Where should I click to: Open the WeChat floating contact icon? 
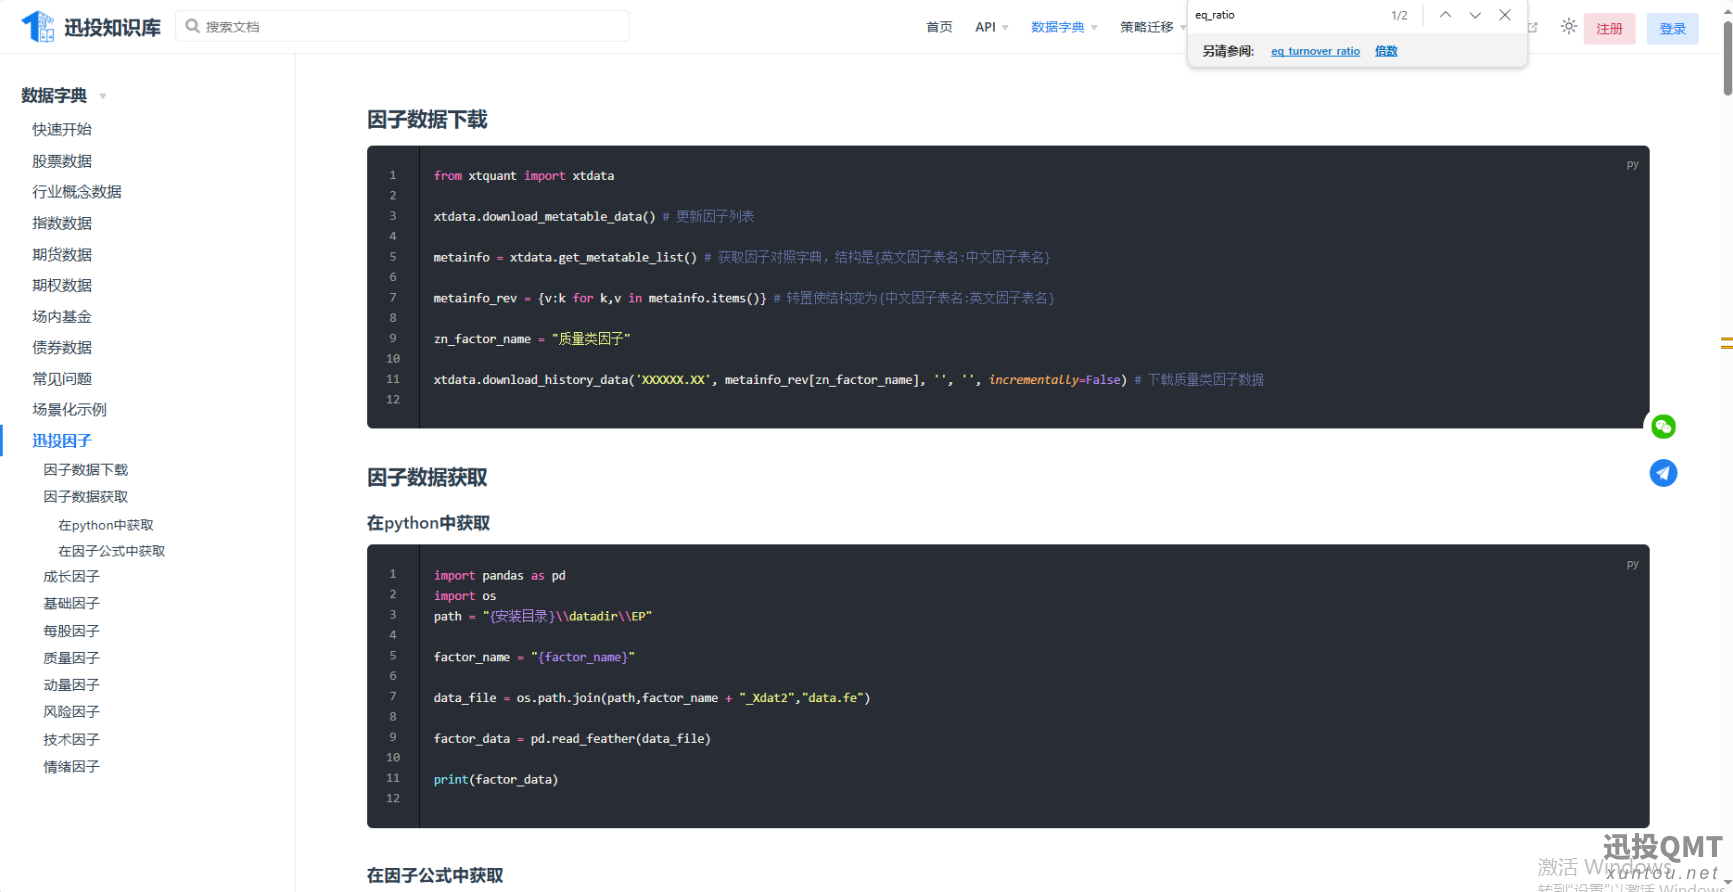pyautogui.click(x=1663, y=427)
